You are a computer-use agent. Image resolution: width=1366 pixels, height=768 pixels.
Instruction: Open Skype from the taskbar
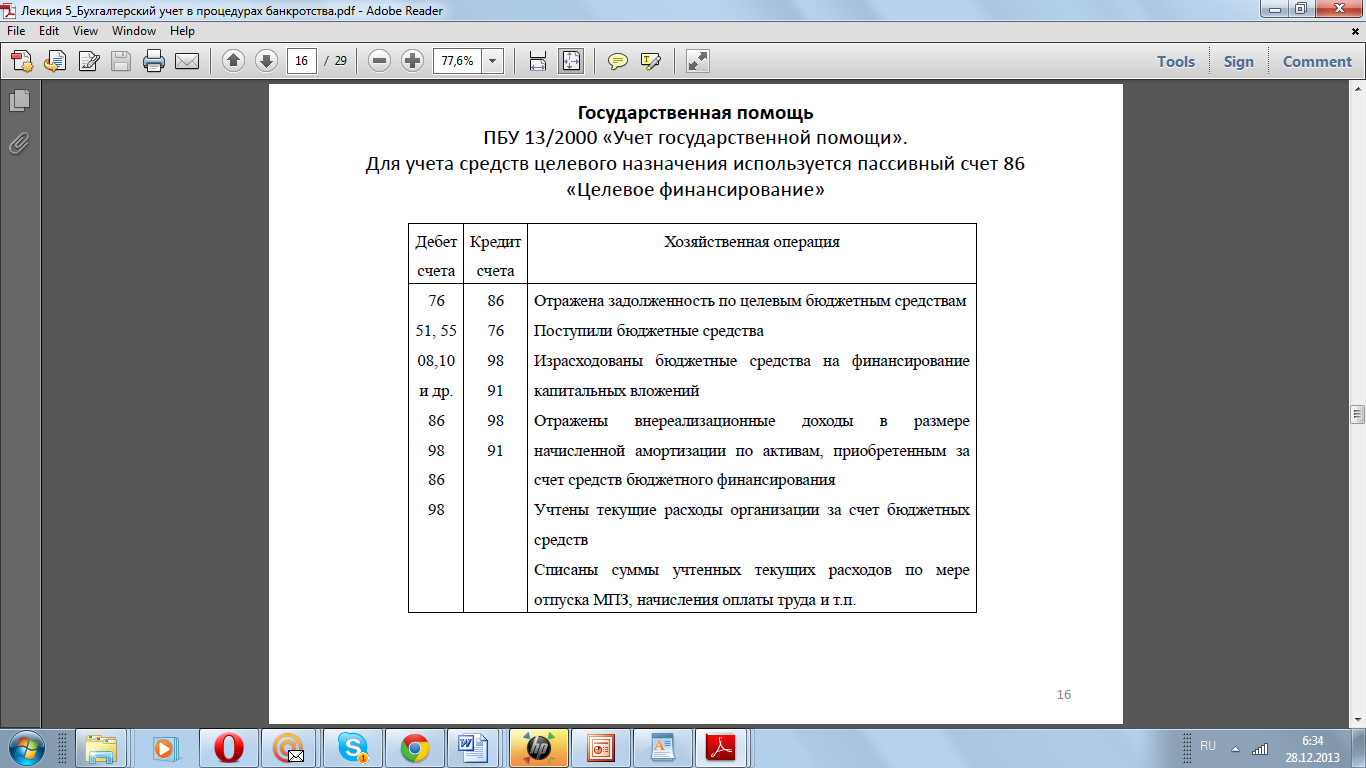coord(353,747)
